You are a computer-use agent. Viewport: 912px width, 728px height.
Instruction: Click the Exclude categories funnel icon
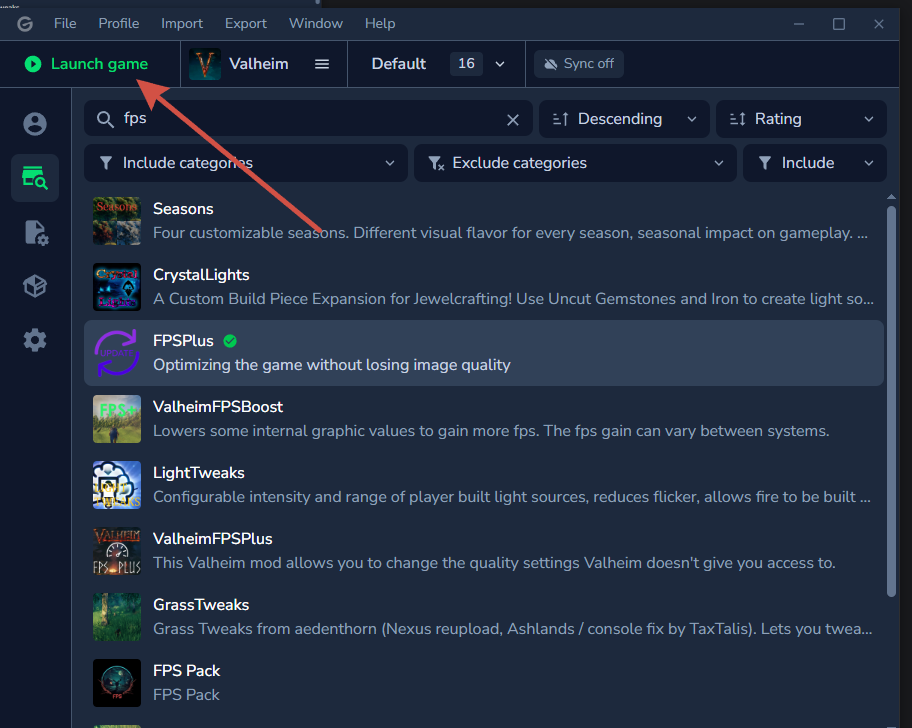[x=436, y=163]
